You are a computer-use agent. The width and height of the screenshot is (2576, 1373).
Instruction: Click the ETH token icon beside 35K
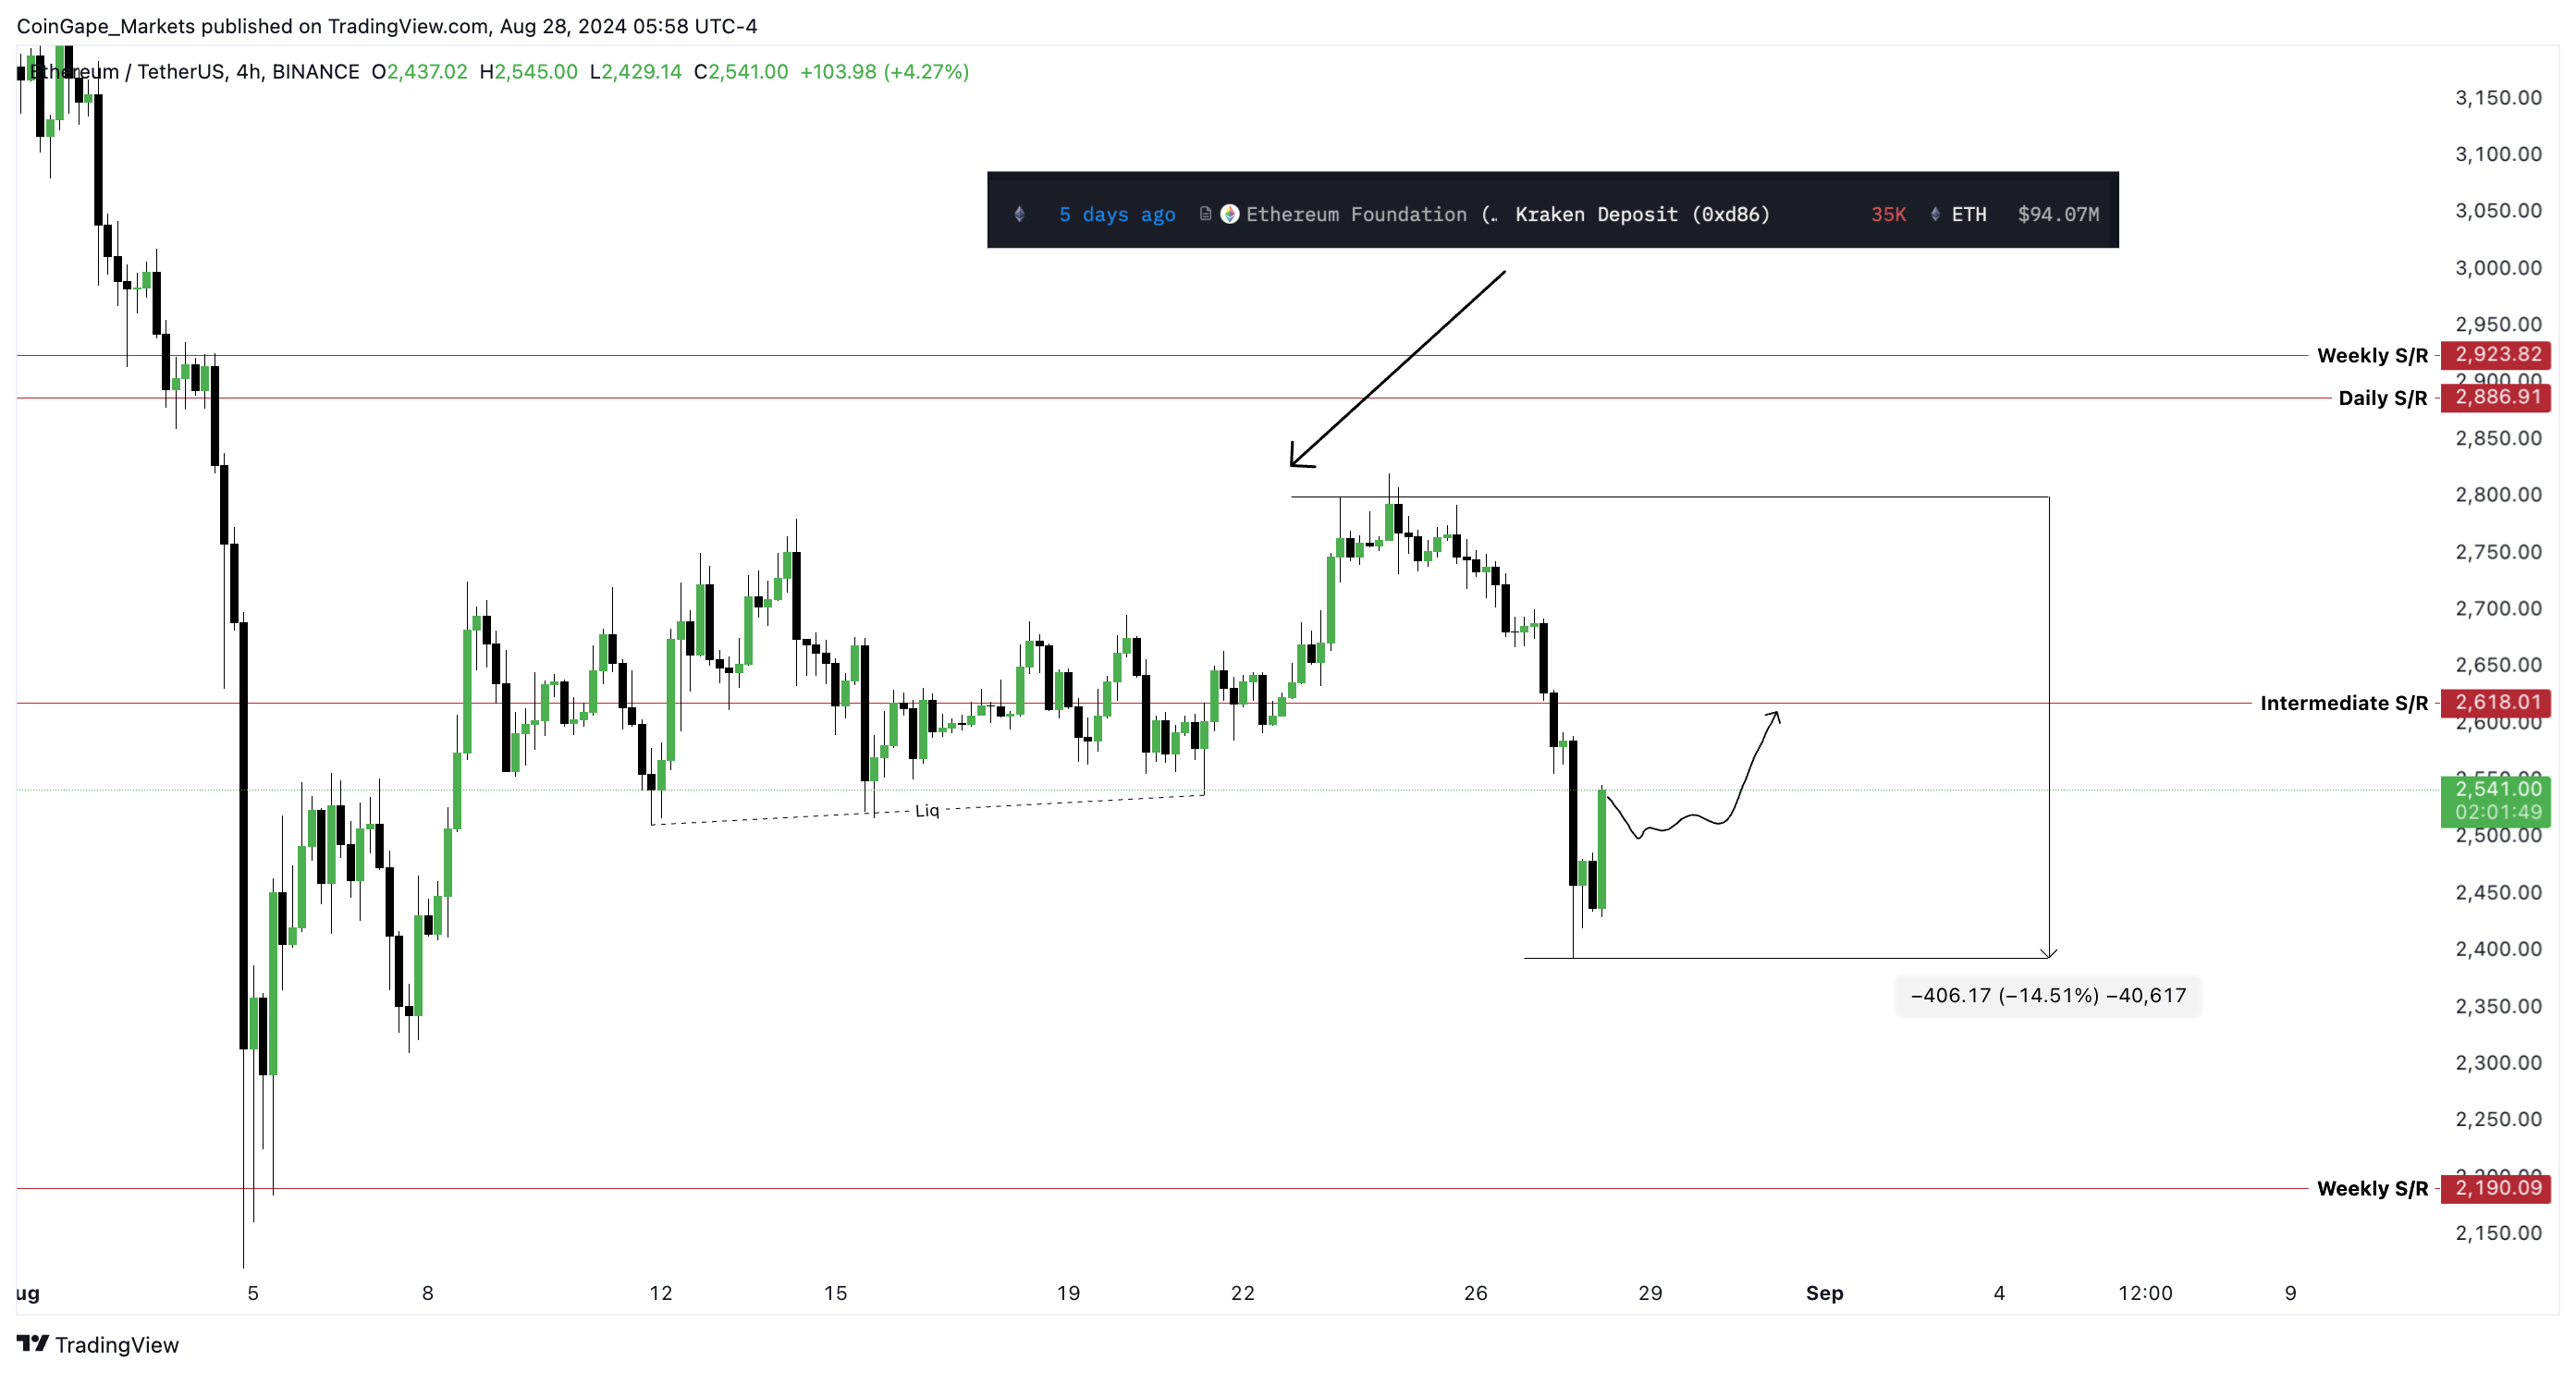coord(1935,214)
